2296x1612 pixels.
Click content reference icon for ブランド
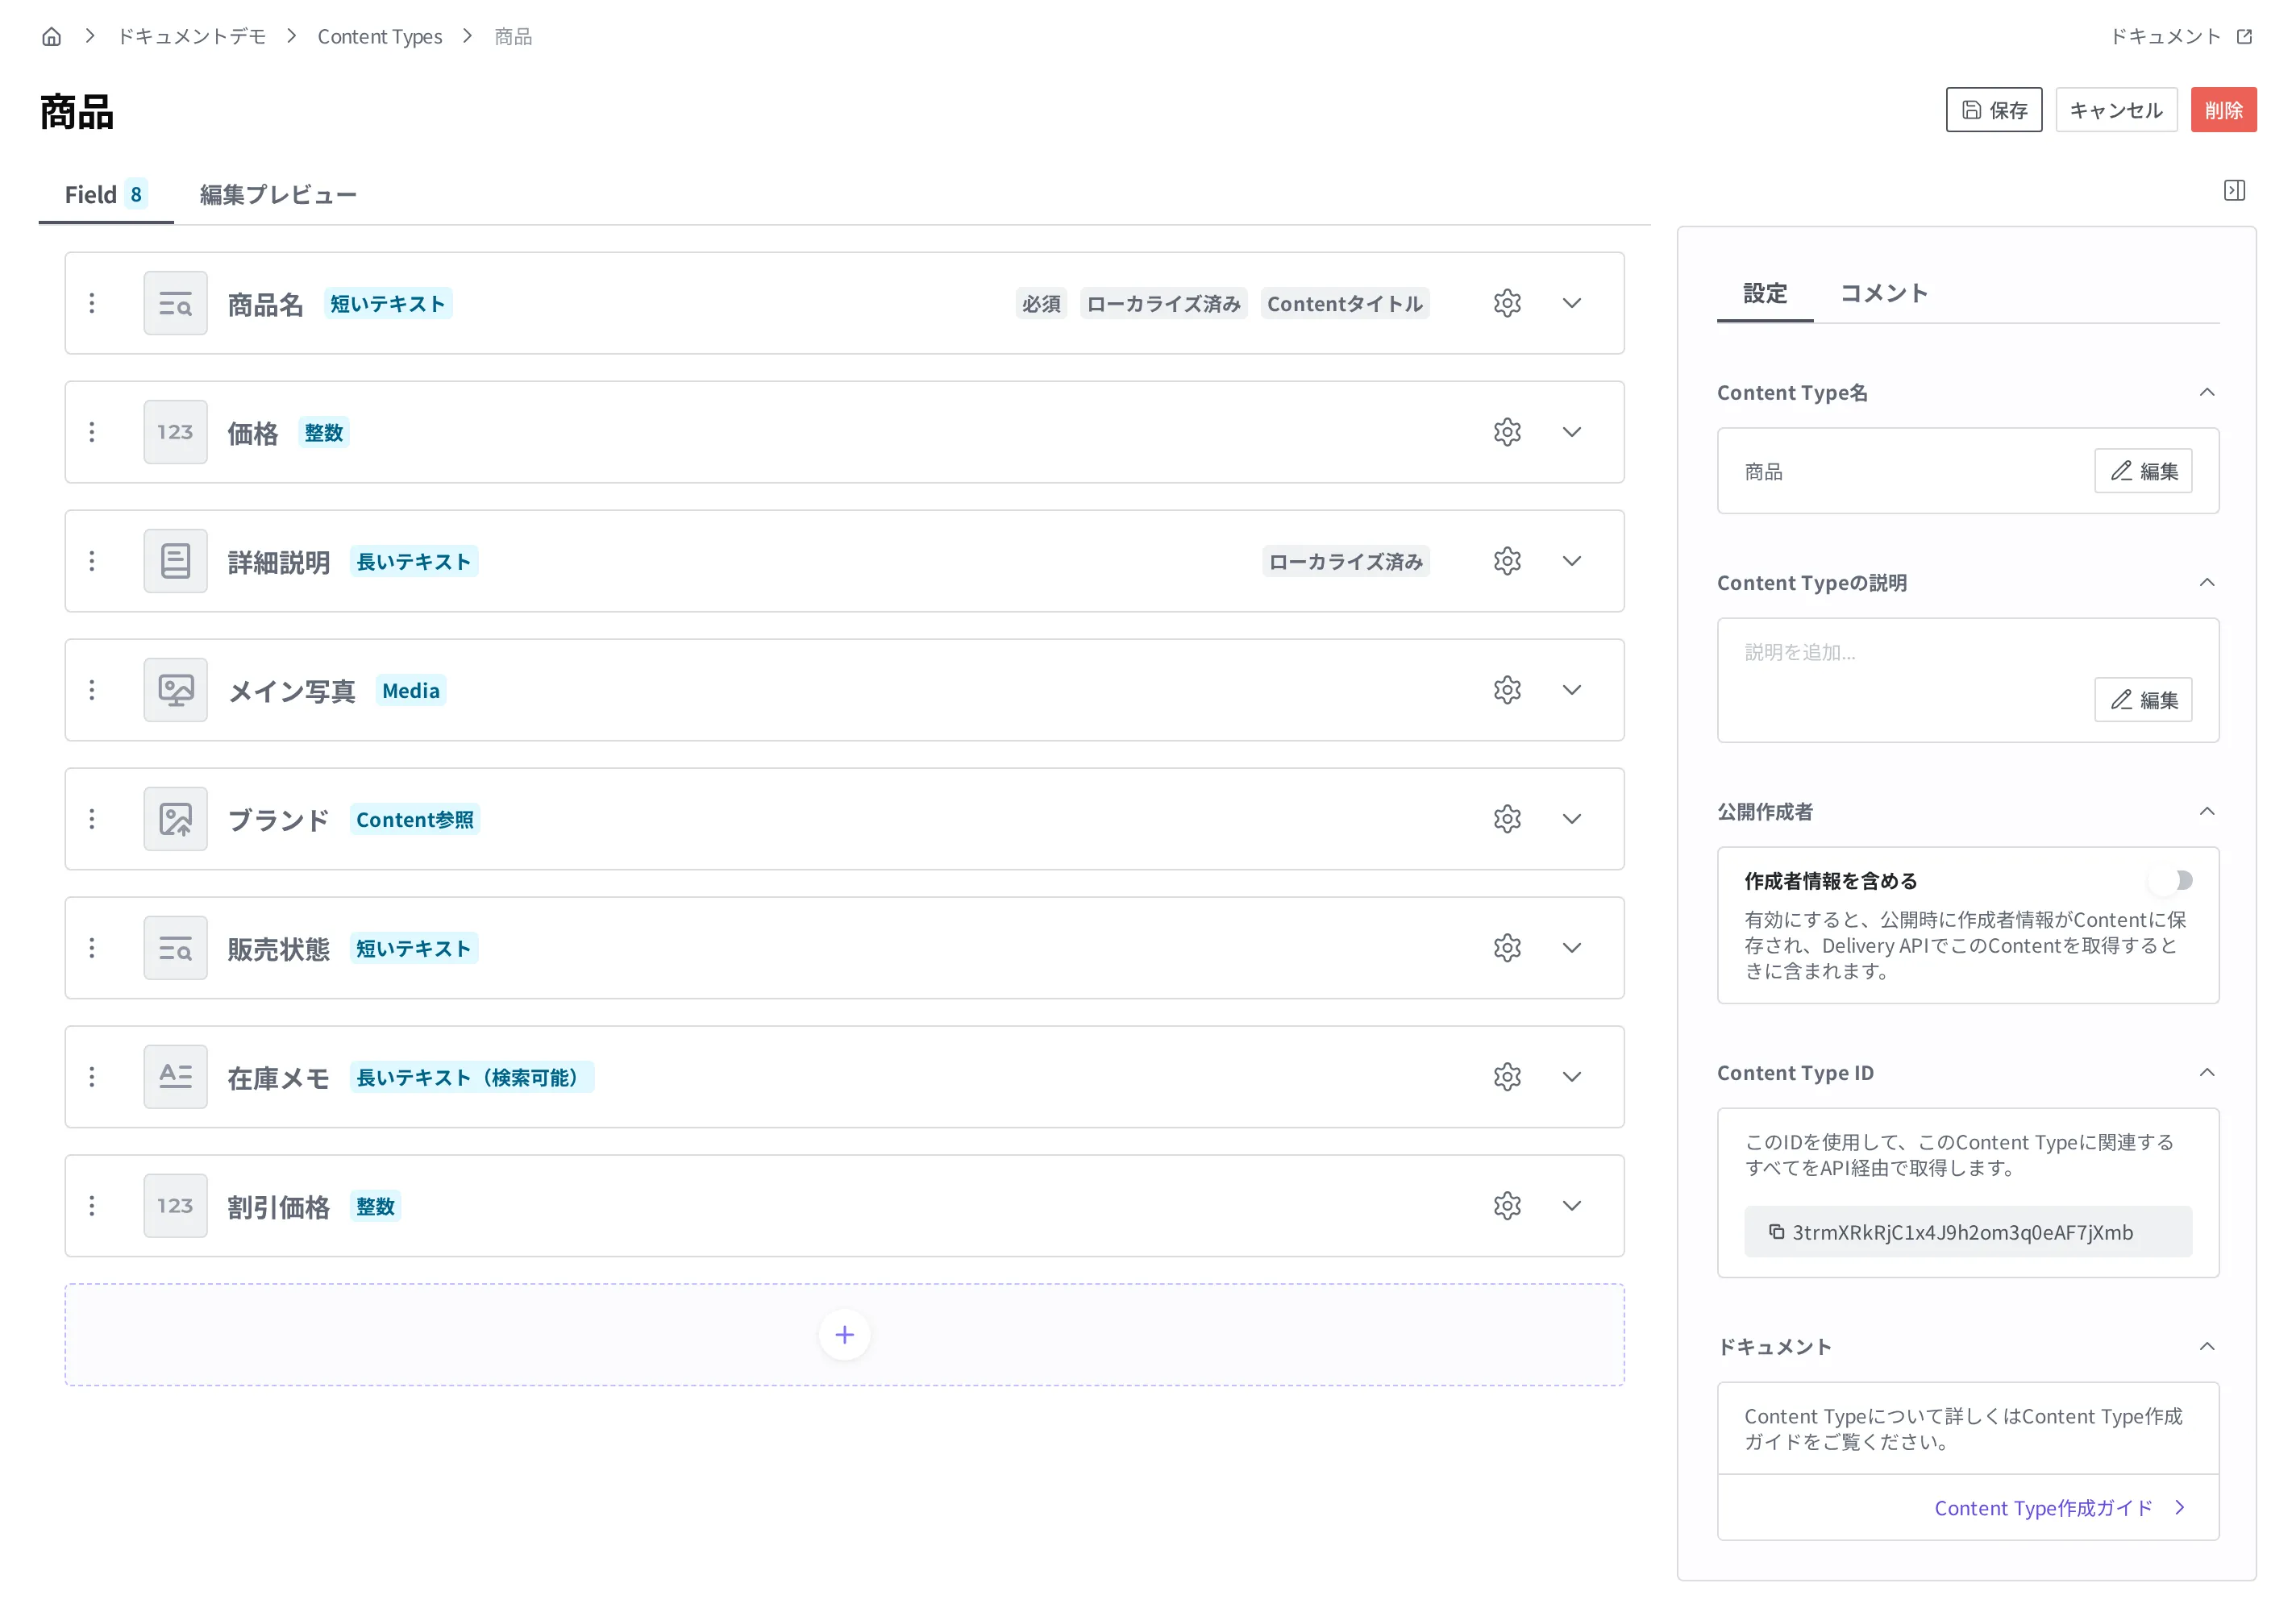point(175,819)
